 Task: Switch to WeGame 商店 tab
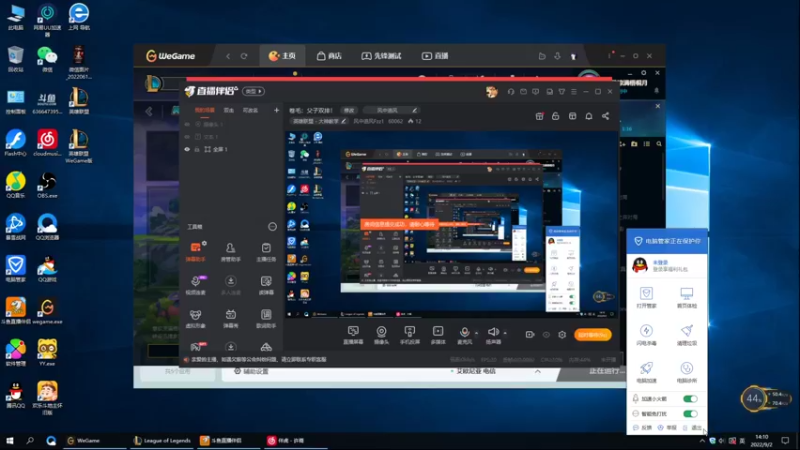tap(329, 56)
